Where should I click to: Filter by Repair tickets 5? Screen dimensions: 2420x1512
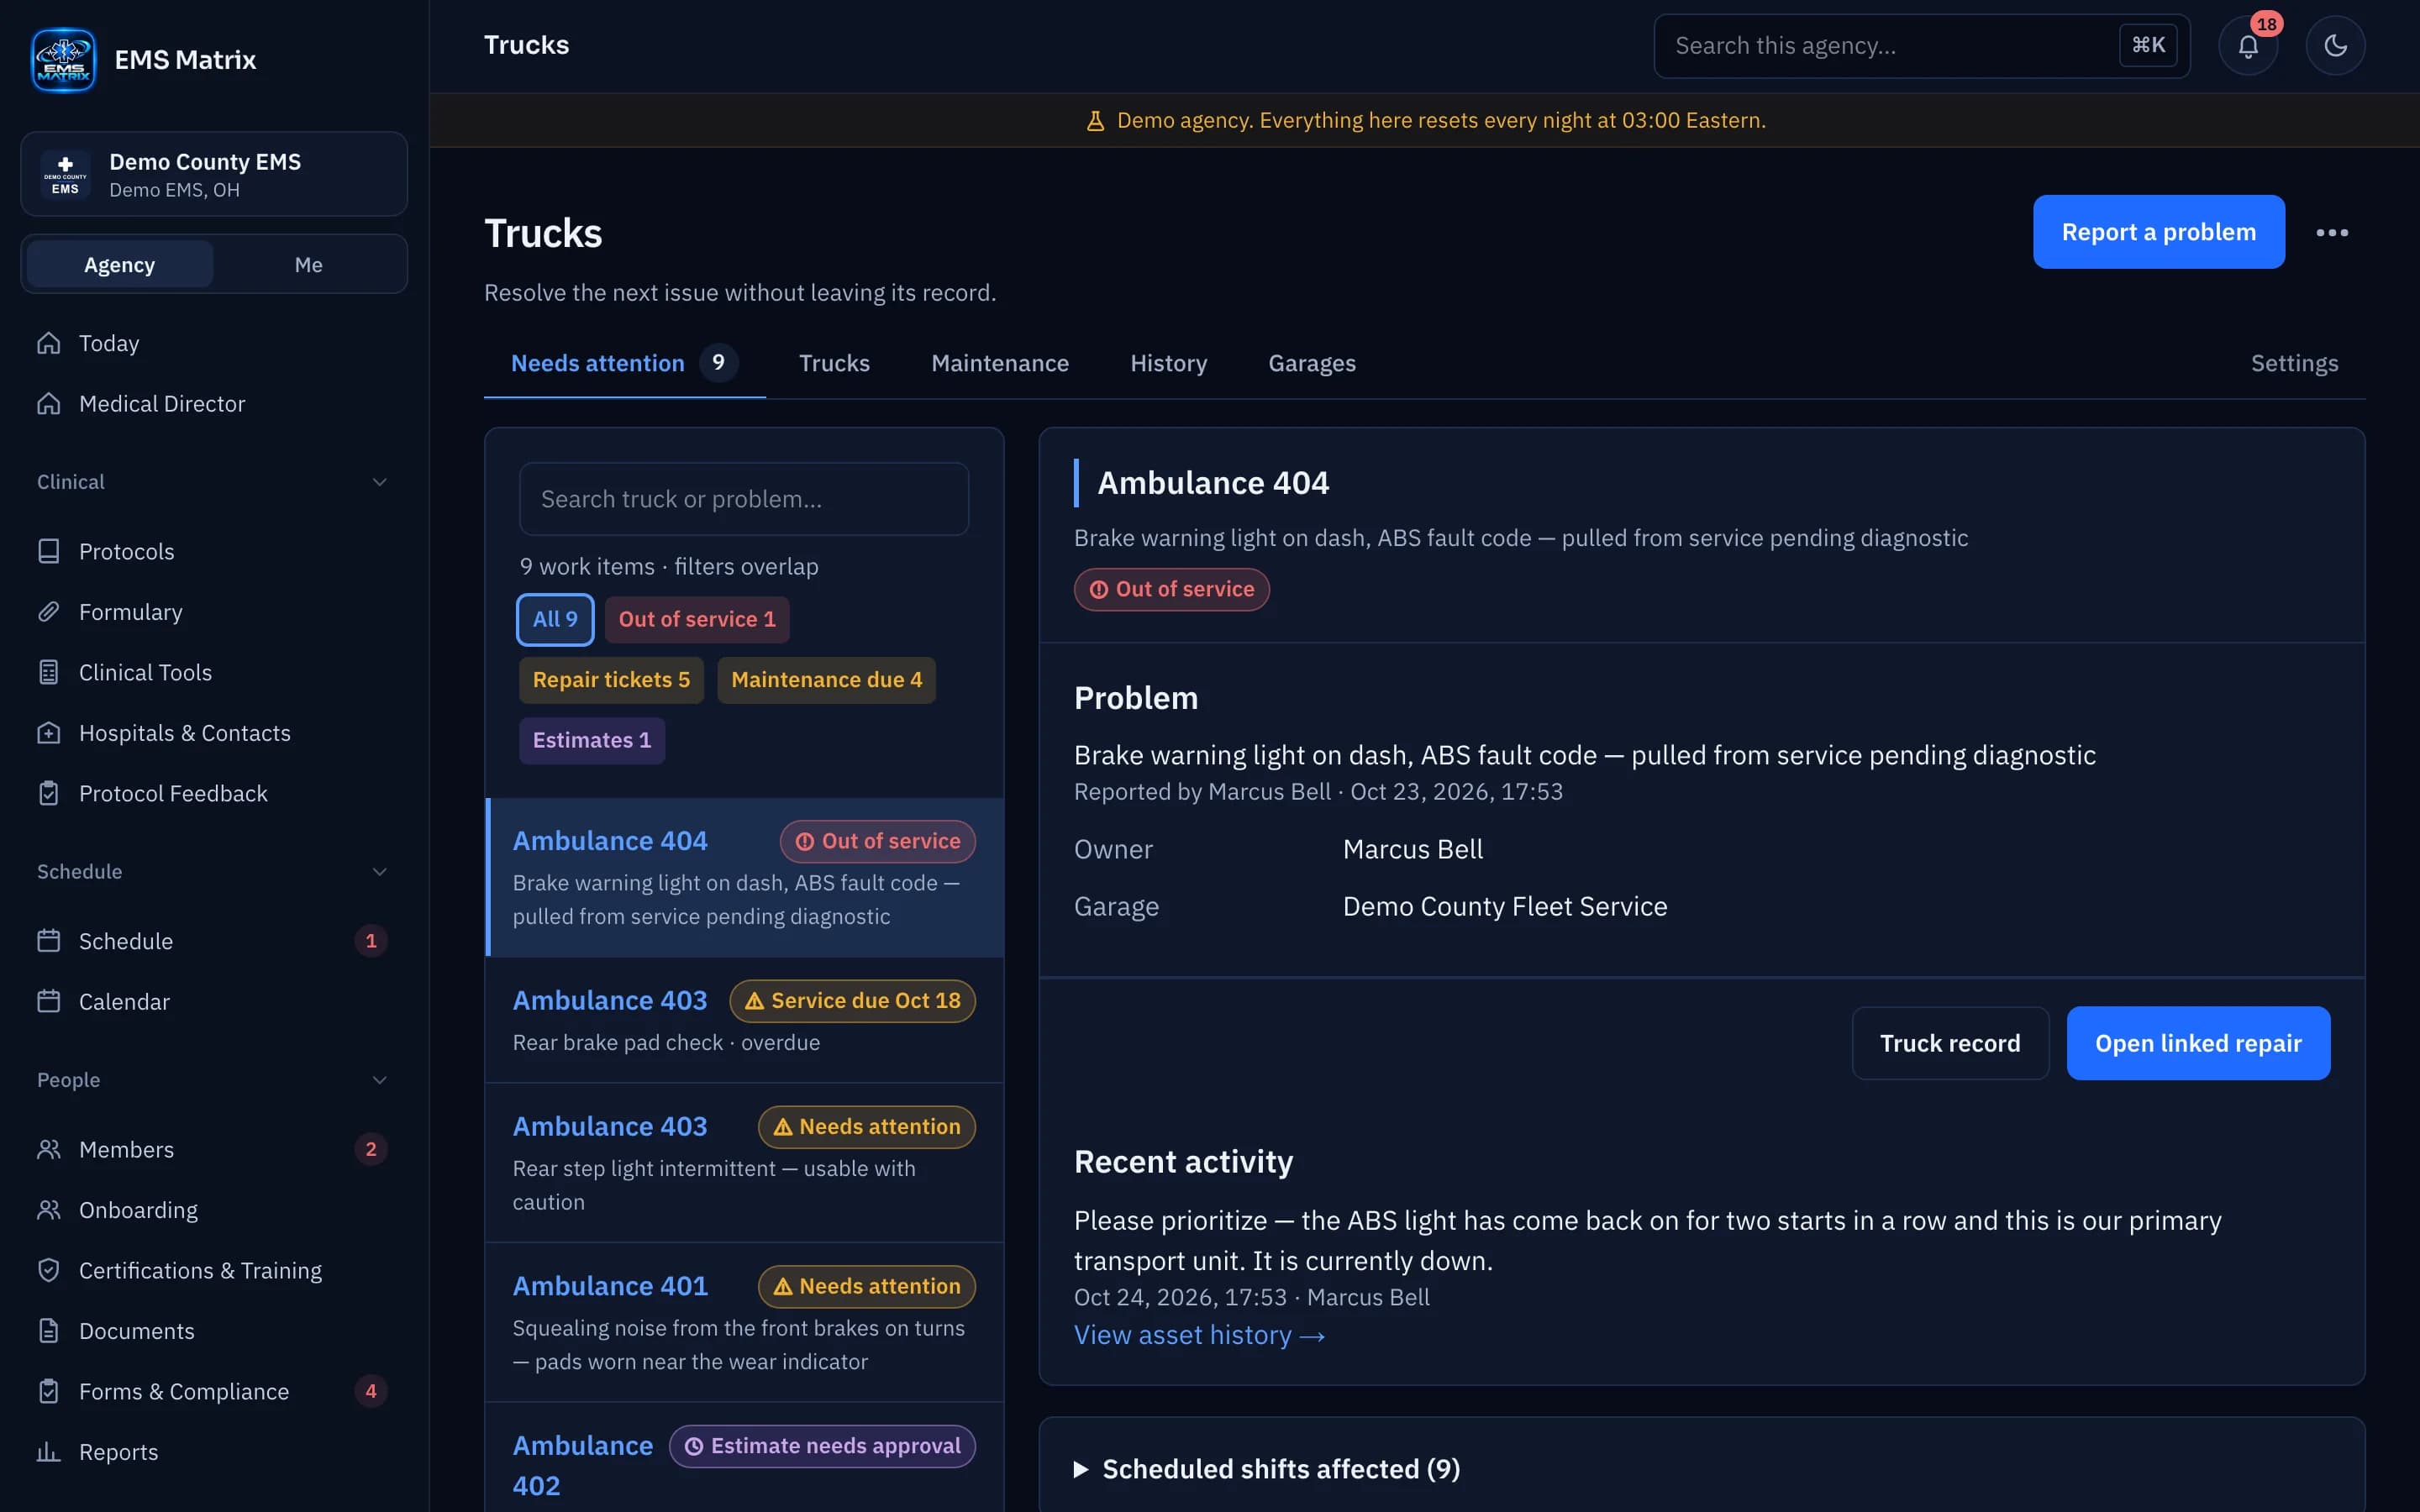[x=611, y=680]
